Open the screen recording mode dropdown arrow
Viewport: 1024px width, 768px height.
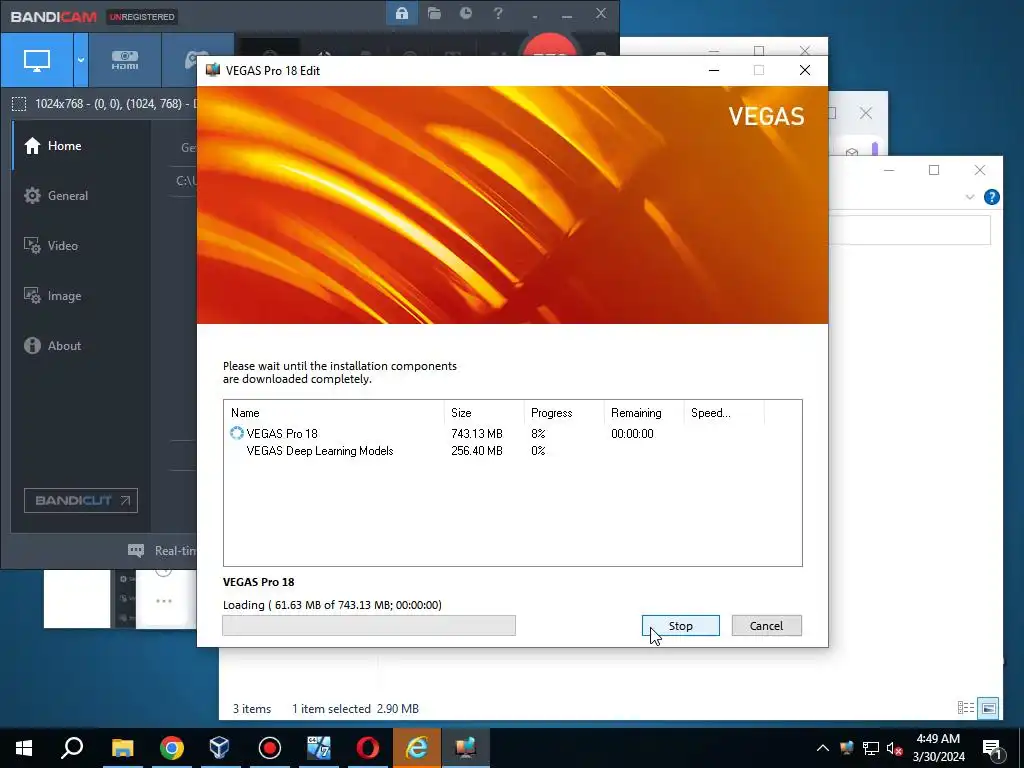[x=81, y=60]
